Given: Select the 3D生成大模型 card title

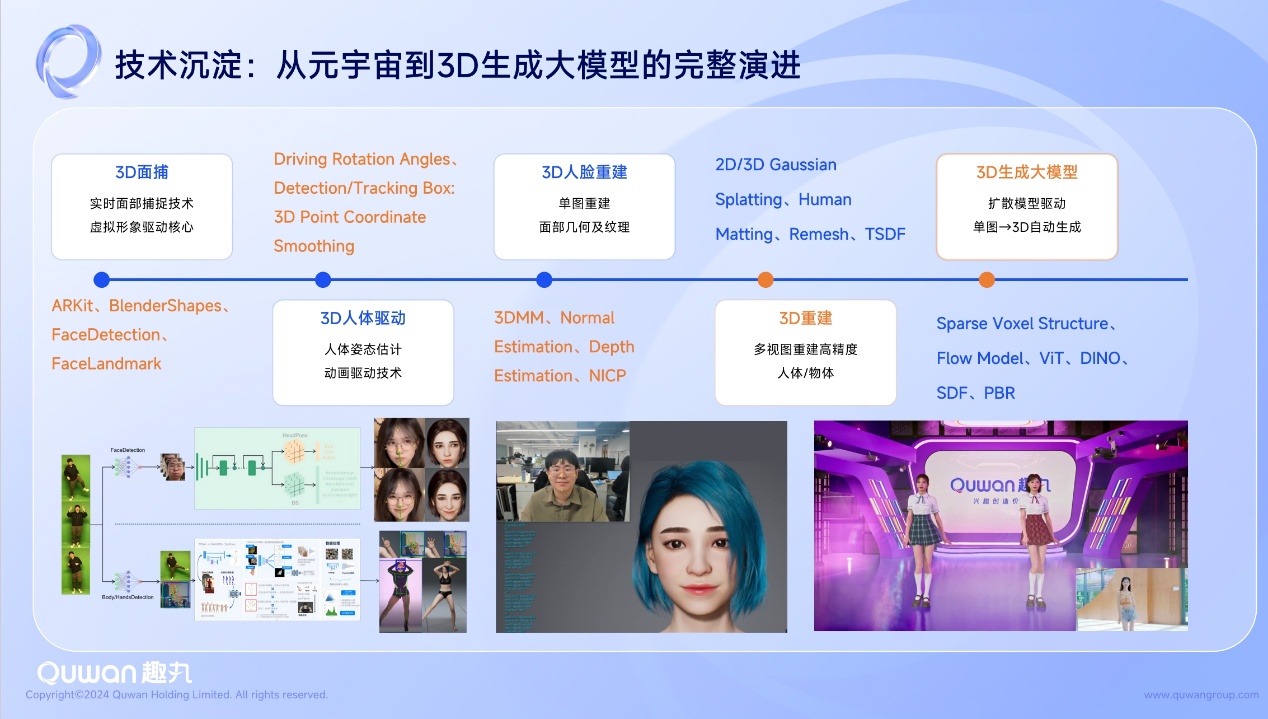Looking at the screenshot, I should [x=1027, y=172].
